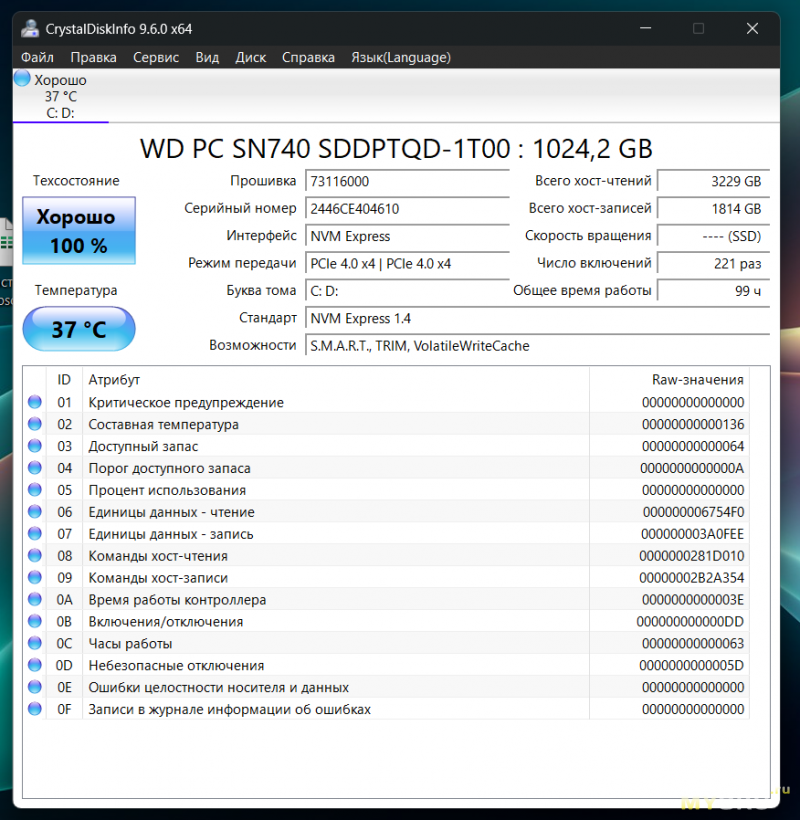Click raw value '00000002B2A354'
This screenshot has height=820, width=800.
tap(692, 578)
